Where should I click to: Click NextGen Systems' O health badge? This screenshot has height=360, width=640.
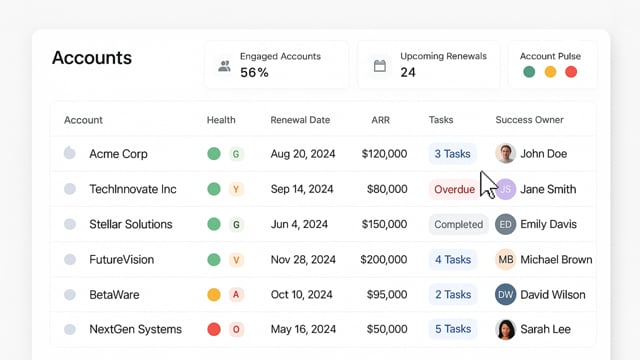click(236, 329)
